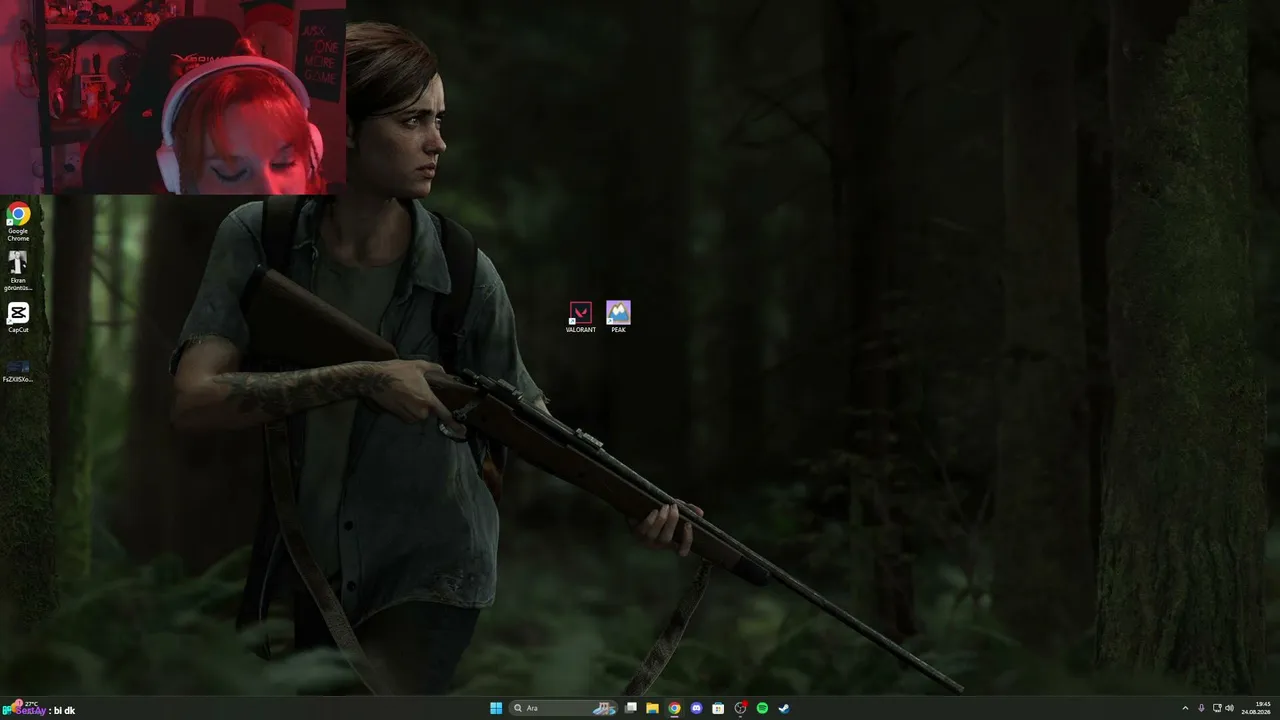The width and height of the screenshot is (1280, 720).
Task: Select the Google Chrome desktop shortcut
Action: (x=18, y=222)
